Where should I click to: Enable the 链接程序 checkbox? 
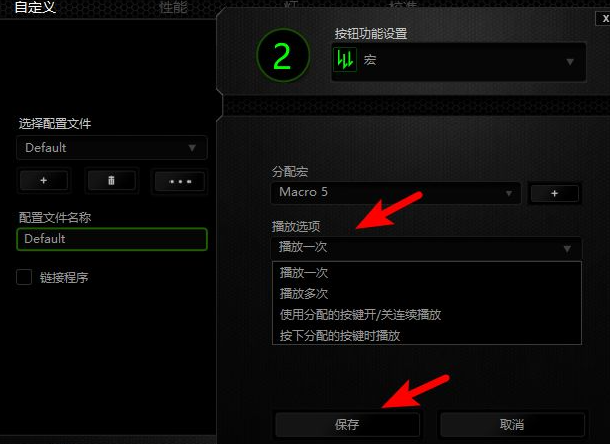click(24, 277)
